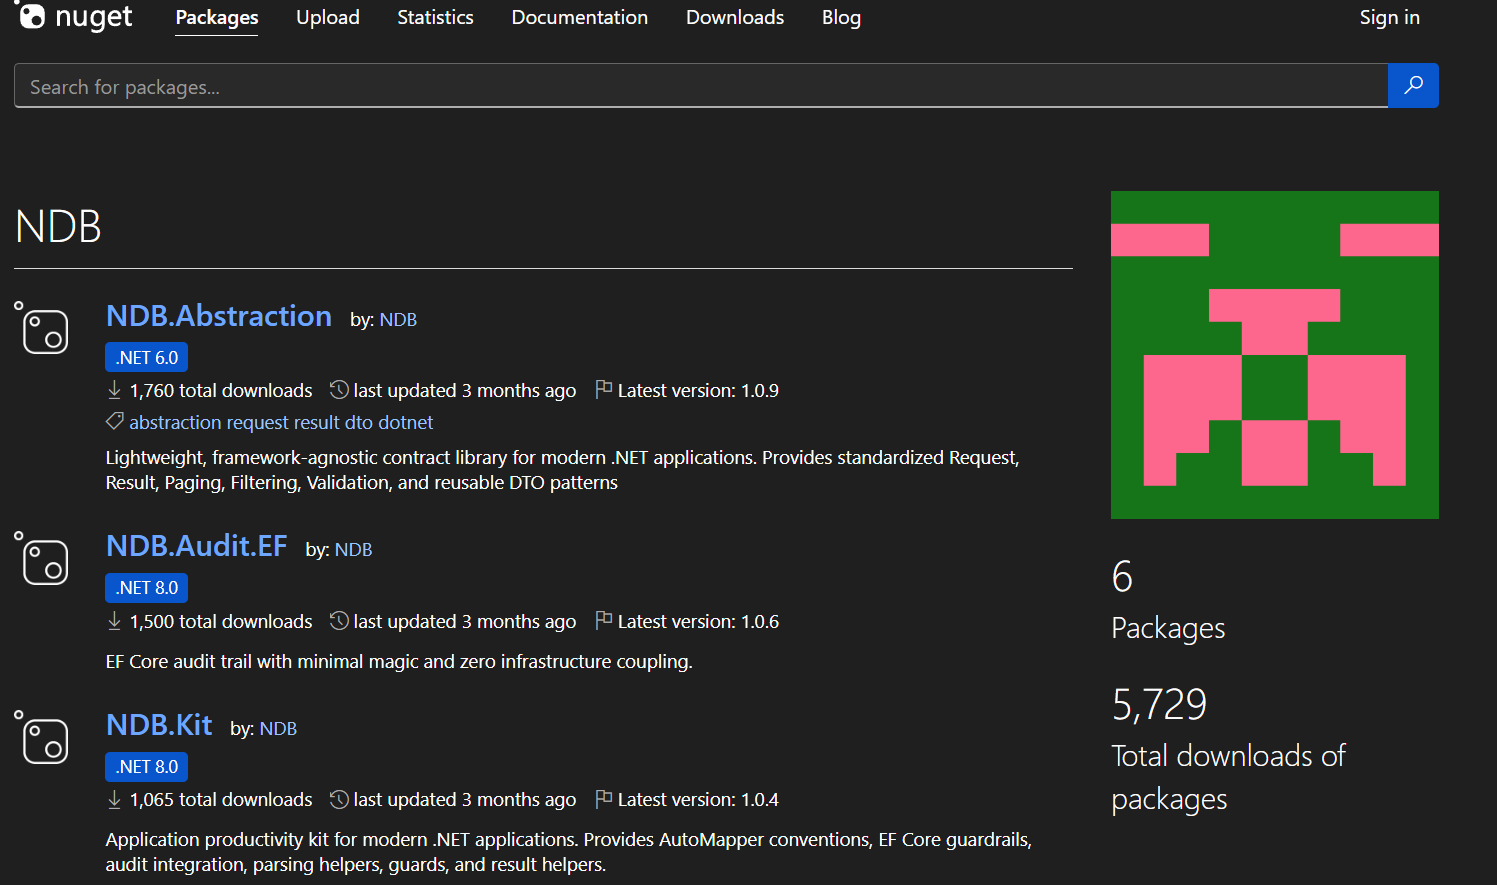Click flag icon by Latest version 1.0.6

(x=603, y=620)
